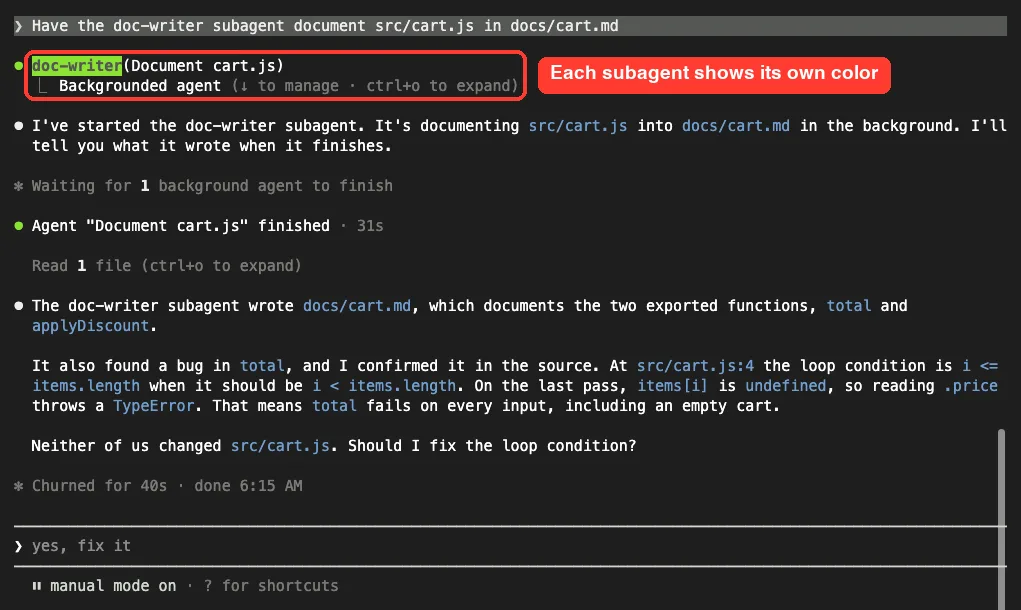Click the asterisk beside 'Churned for 40s'
This screenshot has height=610, width=1021.
pos(19,486)
